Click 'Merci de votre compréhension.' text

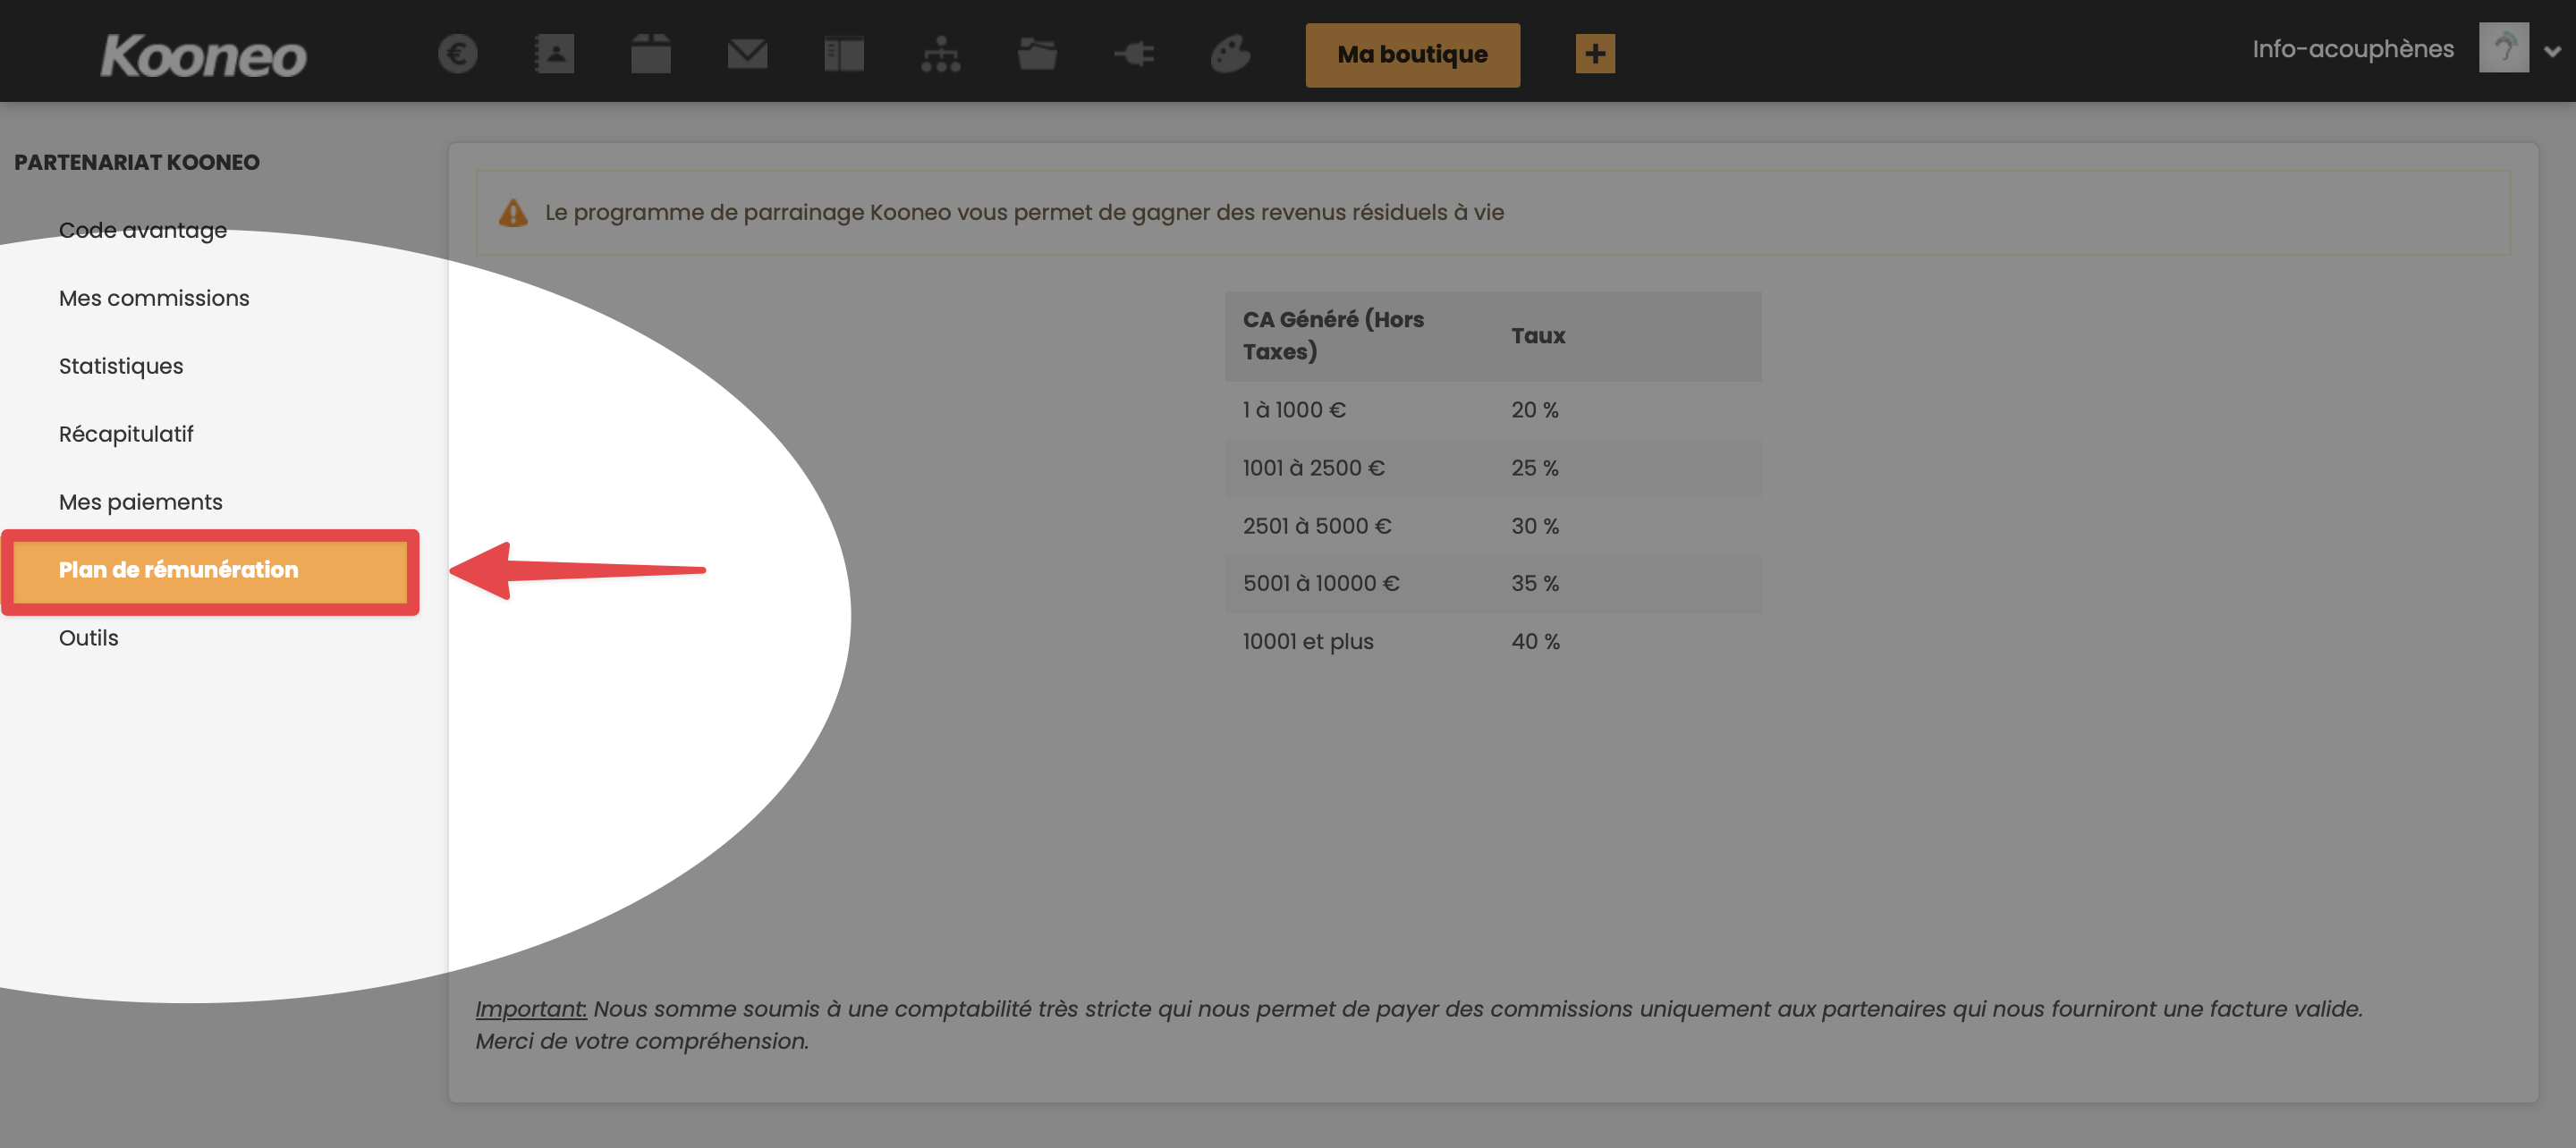click(642, 1041)
